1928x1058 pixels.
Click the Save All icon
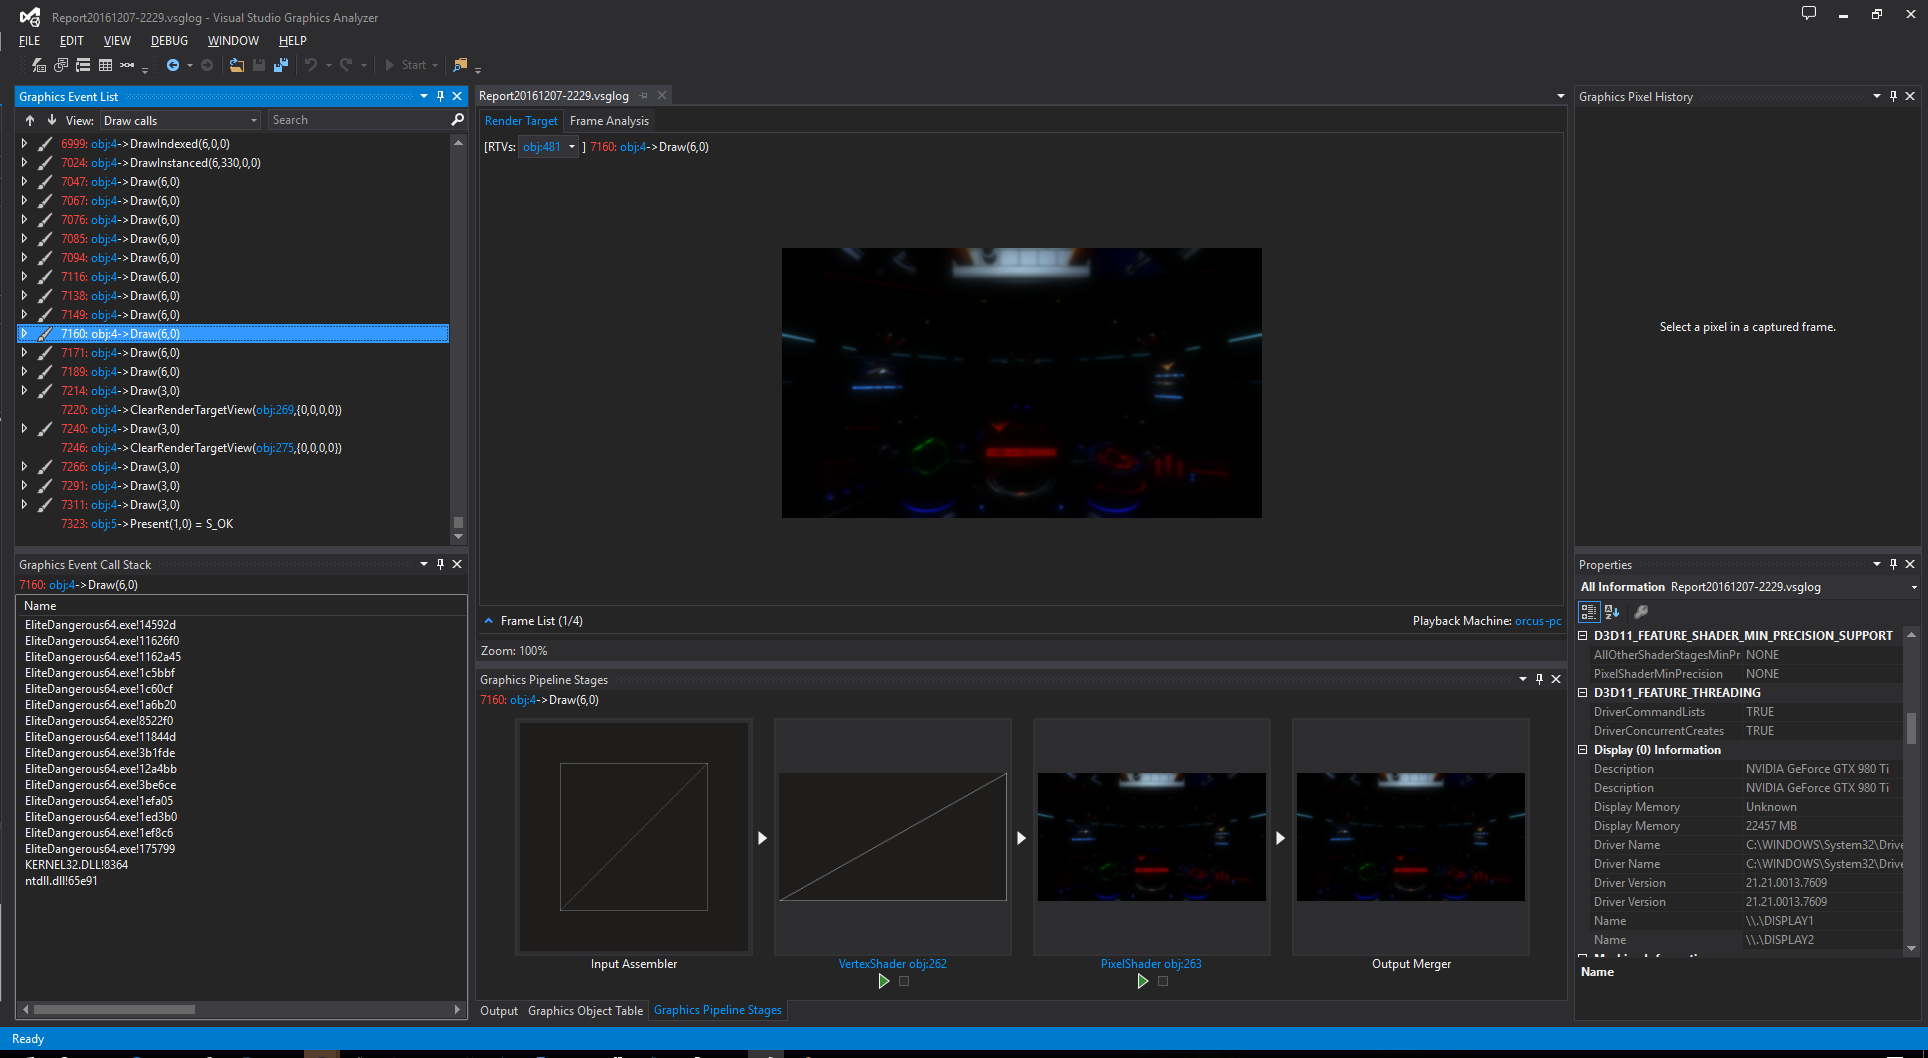click(x=281, y=65)
